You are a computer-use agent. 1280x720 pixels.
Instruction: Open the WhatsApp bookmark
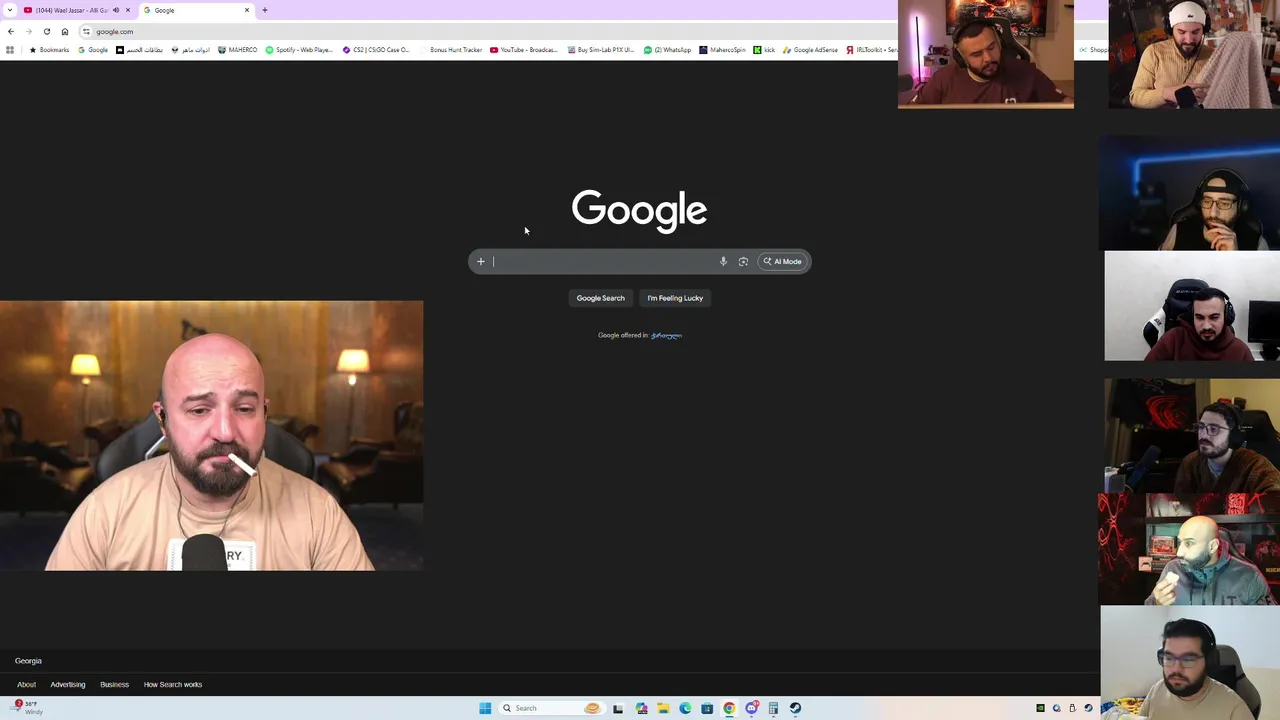click(x=668, y=50)
